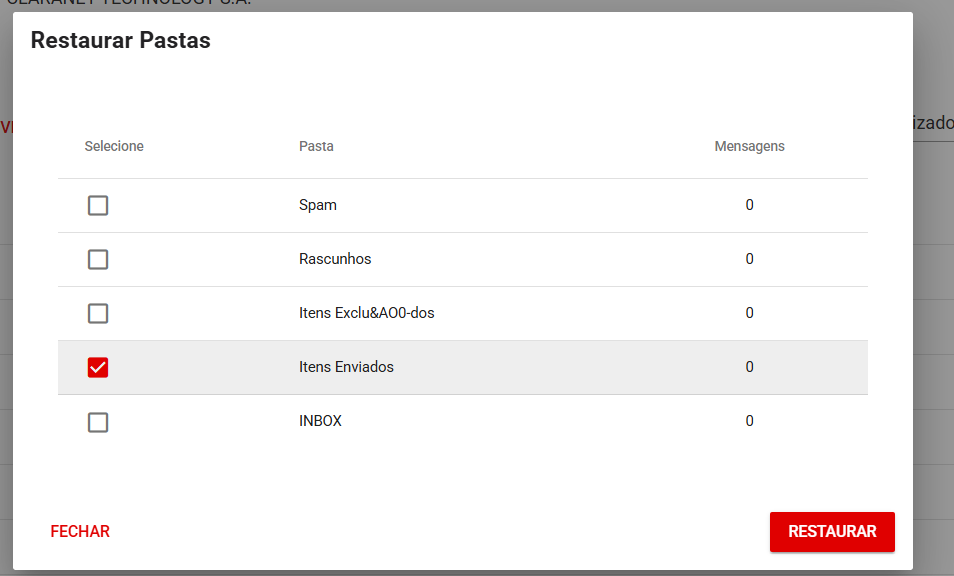
Task: Check the Spam folder checkbox
Action: [x=98, y=206]
